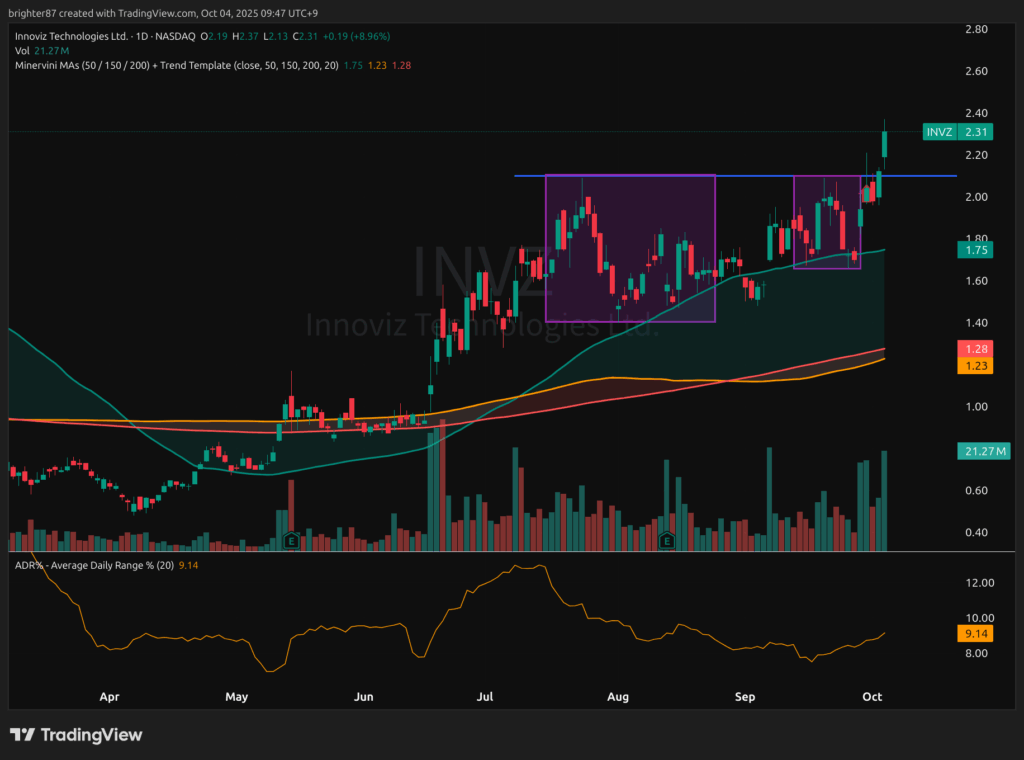The height and width of the screenshot is (760, 1024).
Task: Click the green 1.75 moving average label
Action: click(x=976, y=250)
